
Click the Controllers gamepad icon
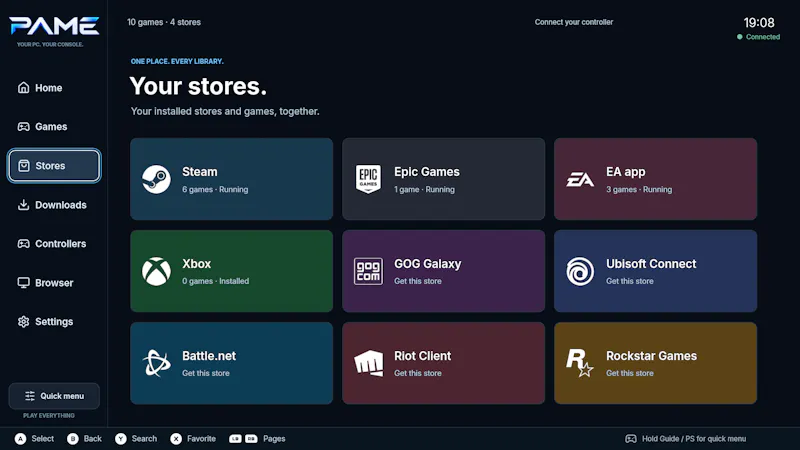coord(23,243)
